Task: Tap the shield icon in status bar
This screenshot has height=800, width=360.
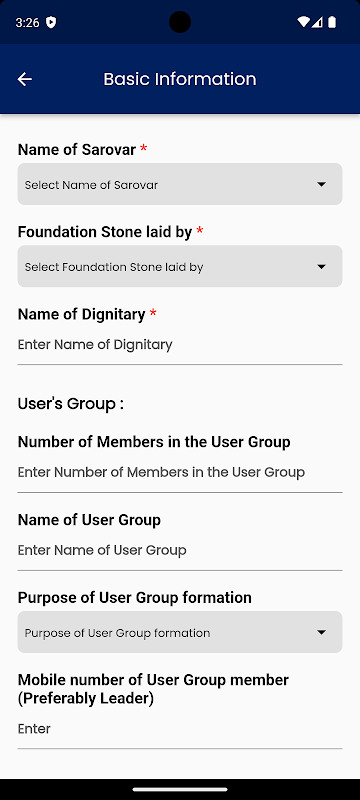Action: [x=50, y=22]
